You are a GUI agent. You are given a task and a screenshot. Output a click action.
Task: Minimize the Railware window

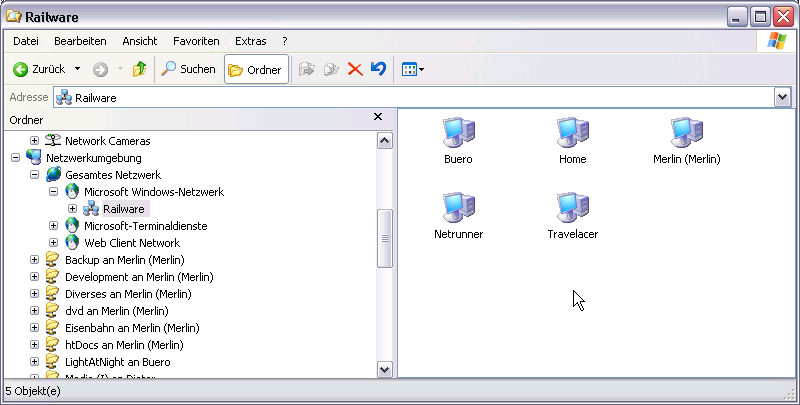(x=737, y=17)
